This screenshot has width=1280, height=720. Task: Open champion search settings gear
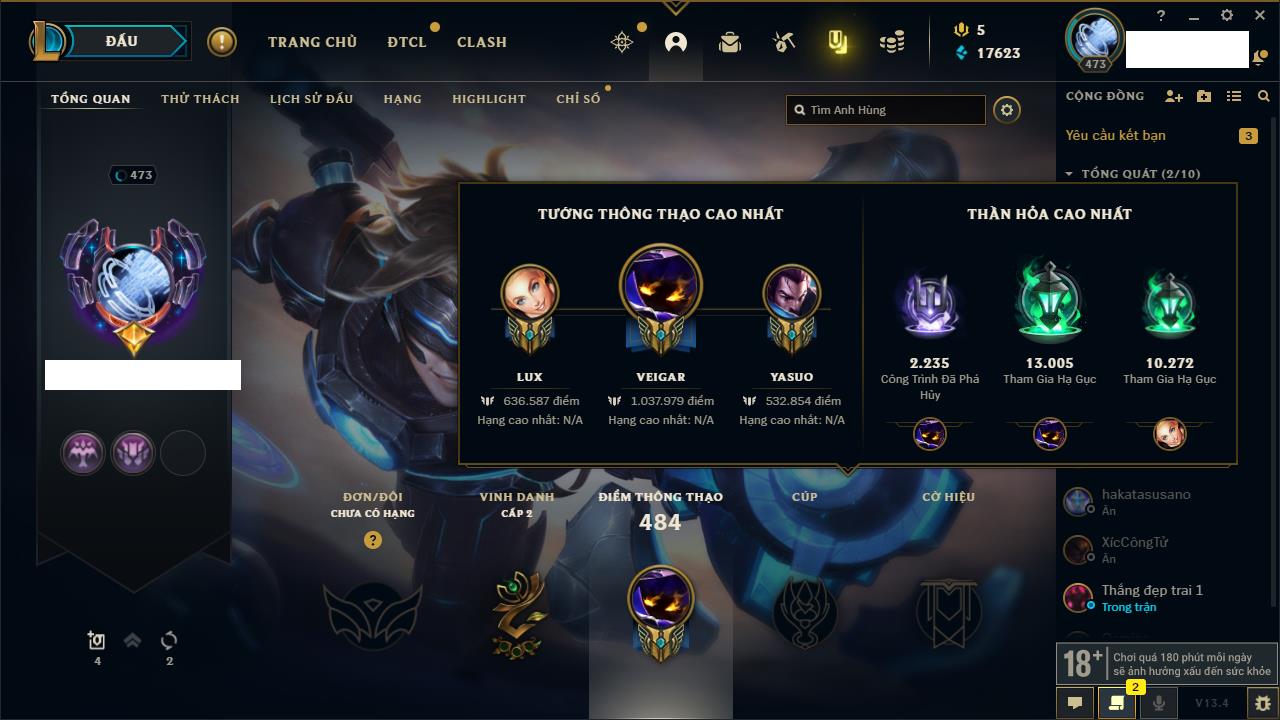(x=1007, y=110)
